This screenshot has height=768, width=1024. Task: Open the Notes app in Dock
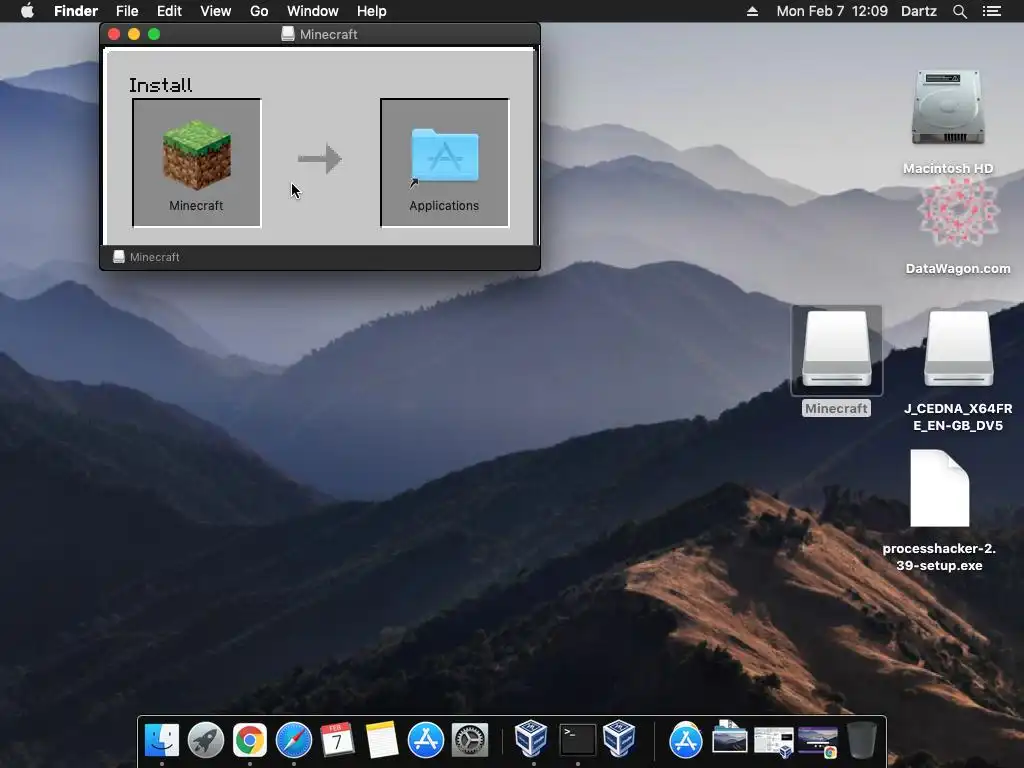coord(382,740)
